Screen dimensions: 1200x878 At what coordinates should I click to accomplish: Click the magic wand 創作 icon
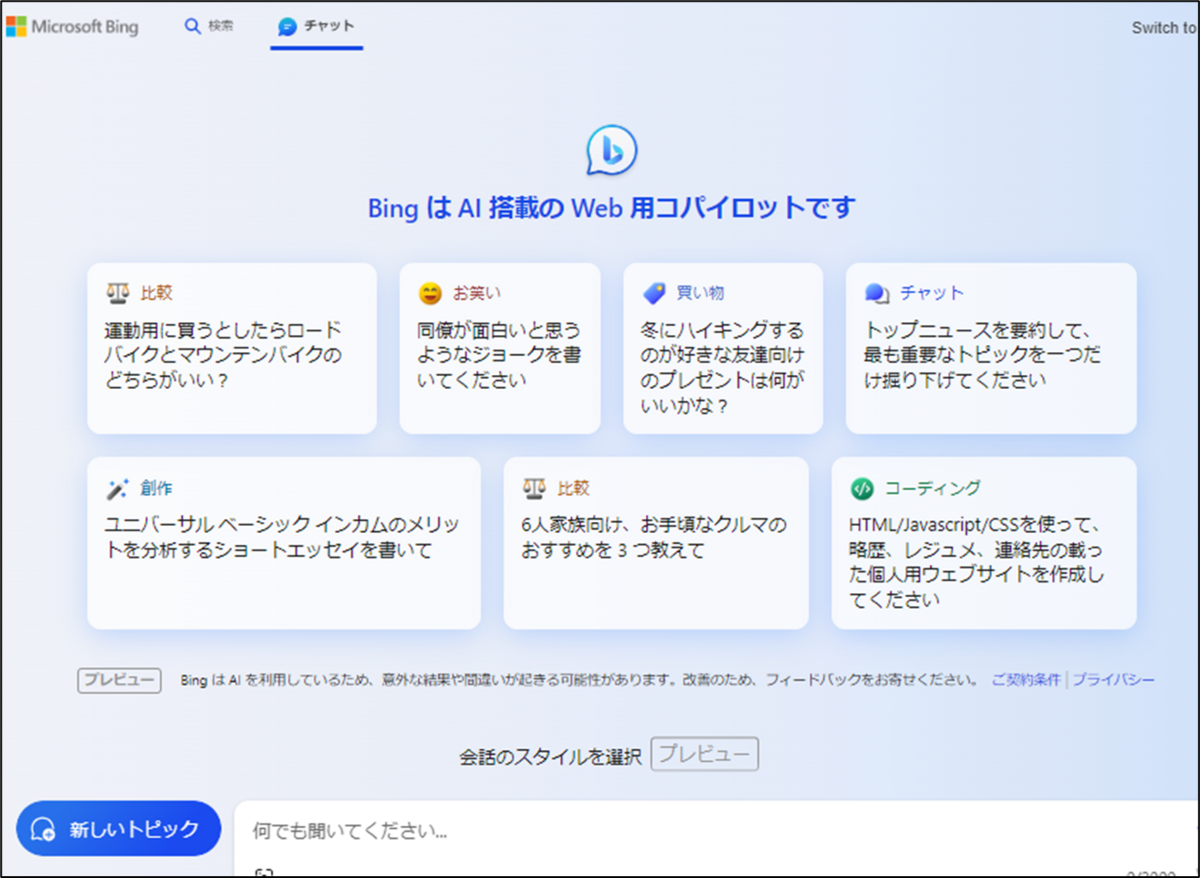coord(118,489)
